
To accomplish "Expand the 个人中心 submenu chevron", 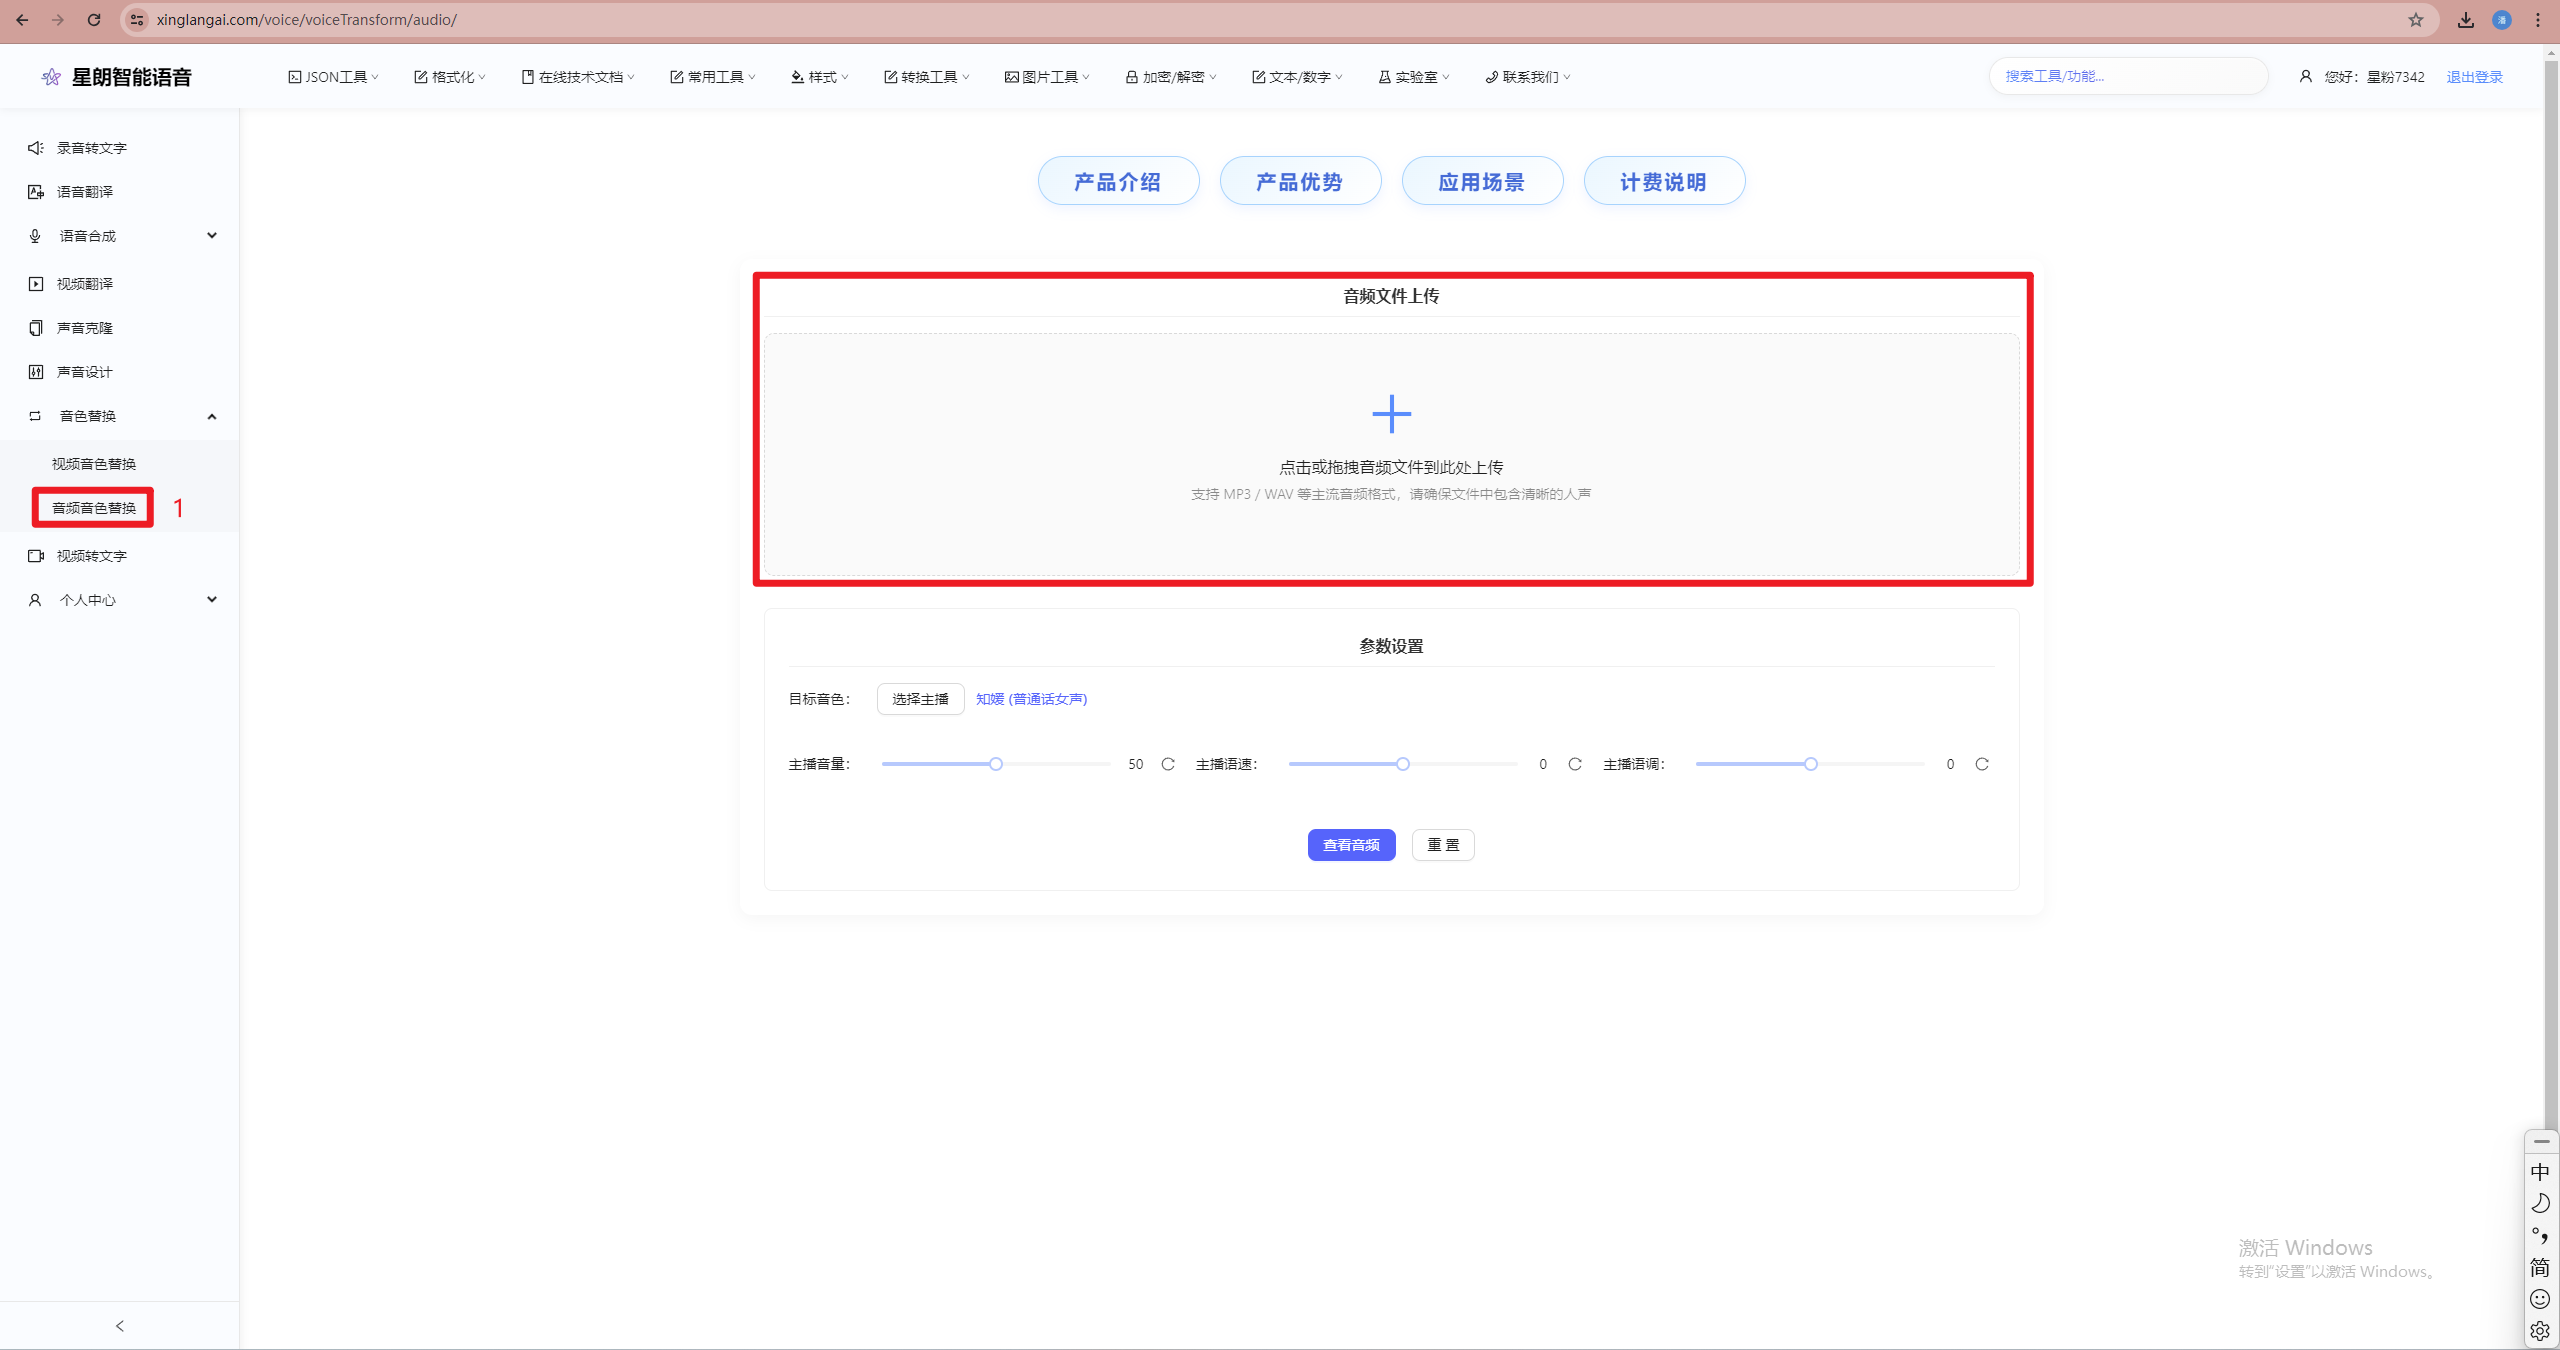I will (212, 600).
